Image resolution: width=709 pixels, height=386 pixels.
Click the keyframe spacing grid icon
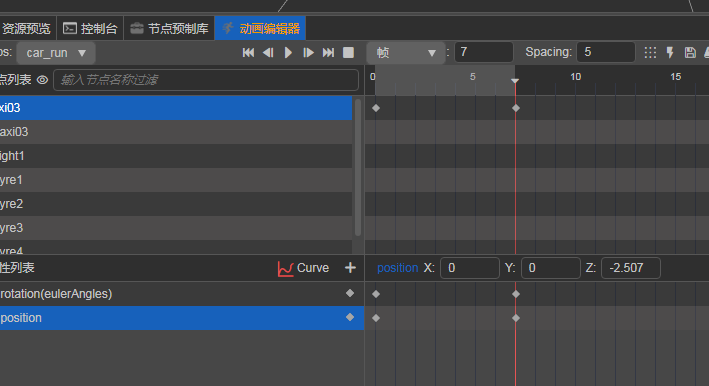point(650,53)
